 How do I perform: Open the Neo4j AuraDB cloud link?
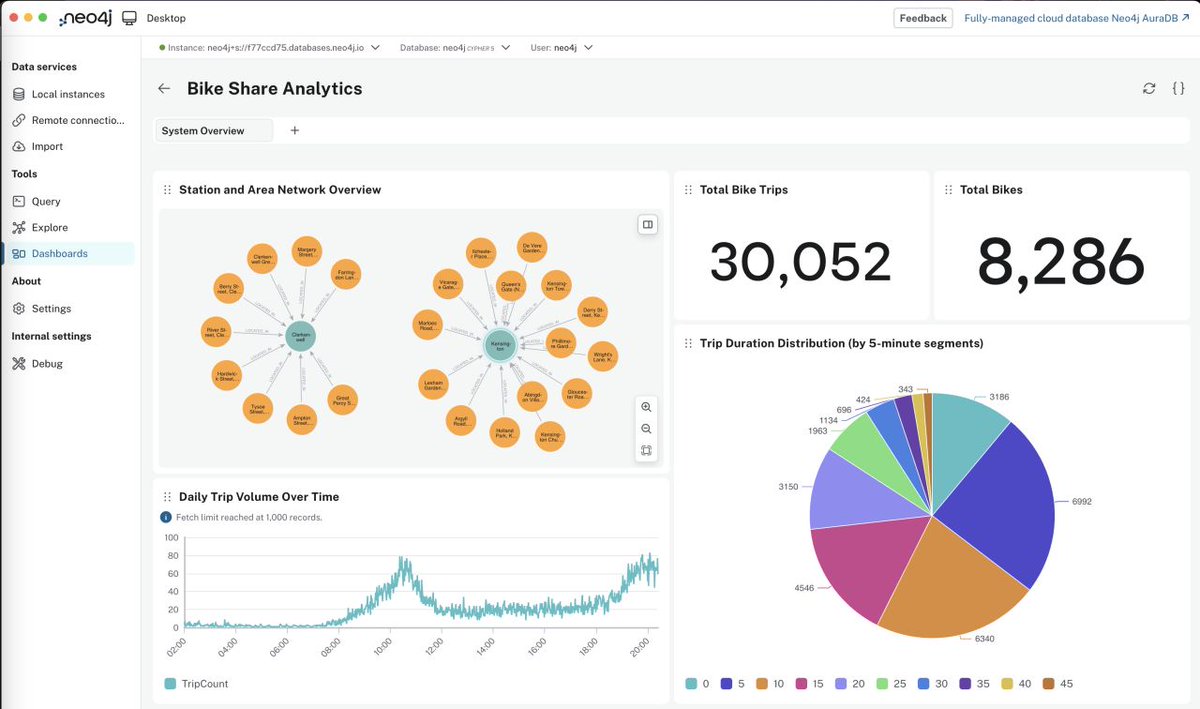[1076, 18]
